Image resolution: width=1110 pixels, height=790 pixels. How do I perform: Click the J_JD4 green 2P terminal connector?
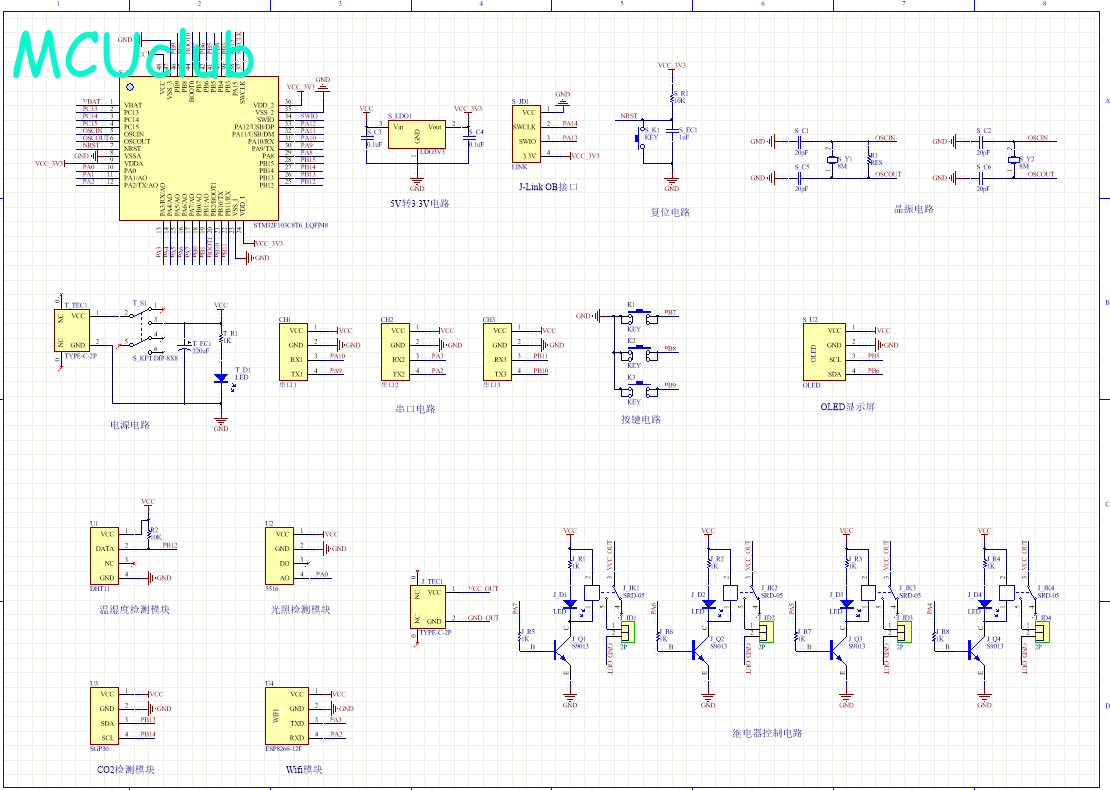coord(1043,632)
